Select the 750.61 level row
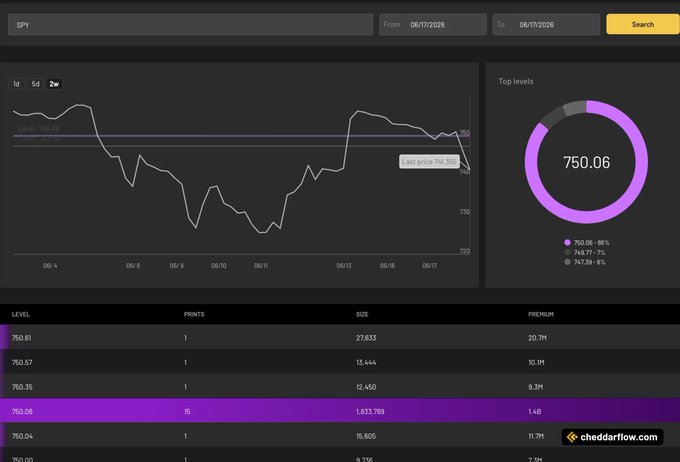This screenshot has height=462, width=680. point(340,337)
